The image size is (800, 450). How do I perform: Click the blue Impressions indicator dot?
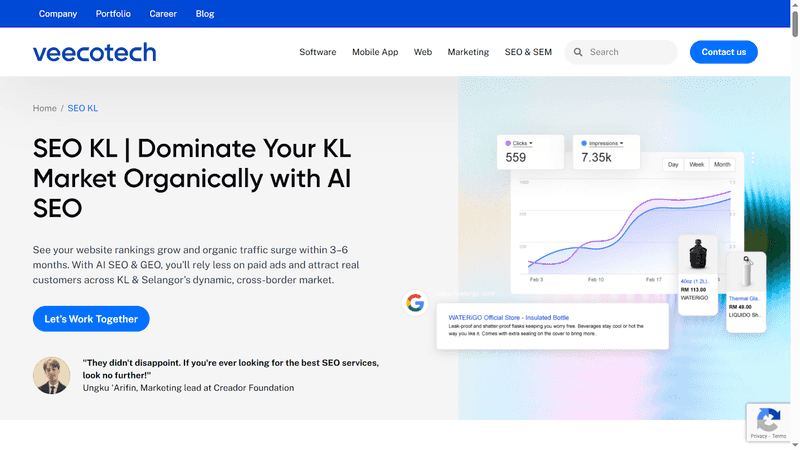[x=584, y=143]
